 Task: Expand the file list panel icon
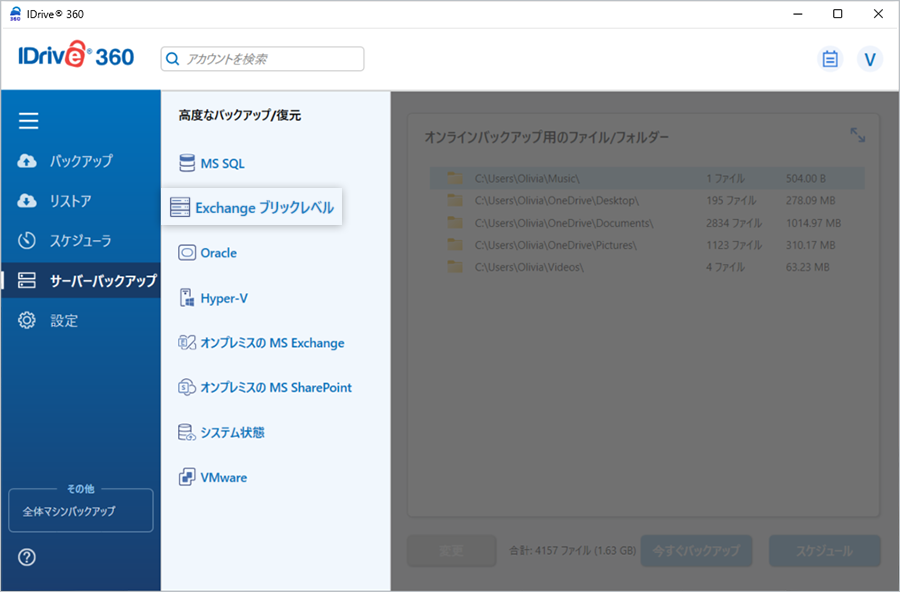click(x=857, y=135)
